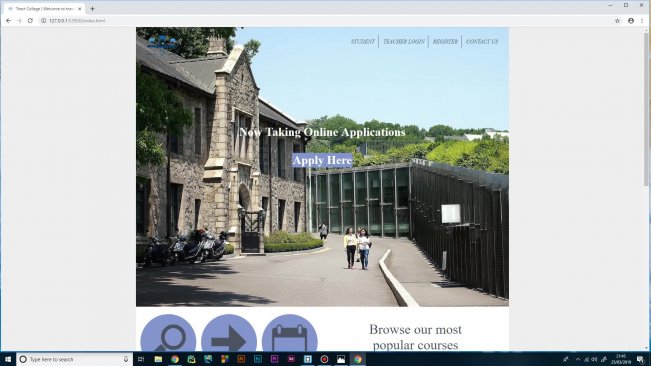
Task: Open first Chrome icon next to File Explorer
Action: (175, 359)
